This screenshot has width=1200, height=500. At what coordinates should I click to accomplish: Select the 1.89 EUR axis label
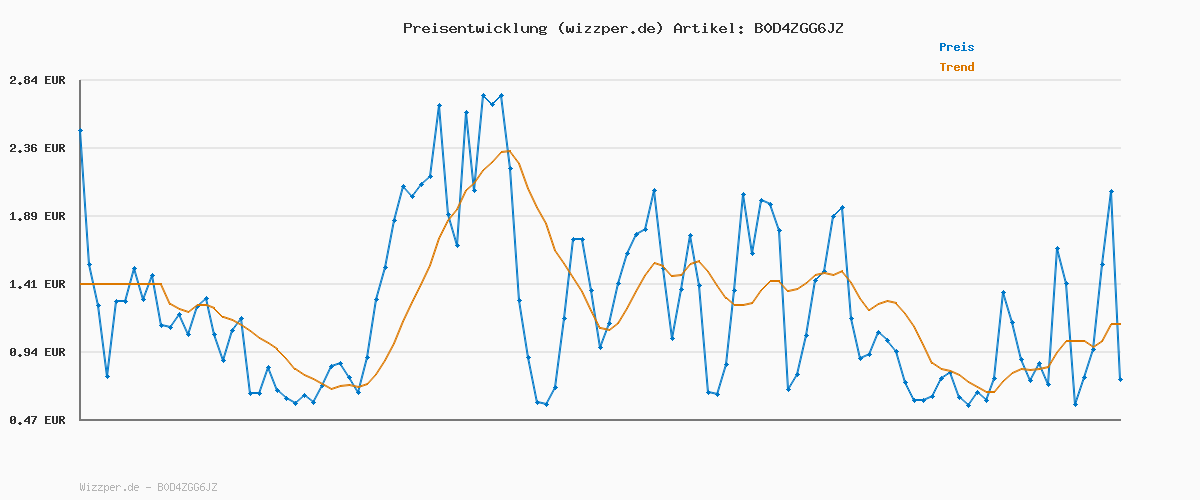tap(37, 216)
